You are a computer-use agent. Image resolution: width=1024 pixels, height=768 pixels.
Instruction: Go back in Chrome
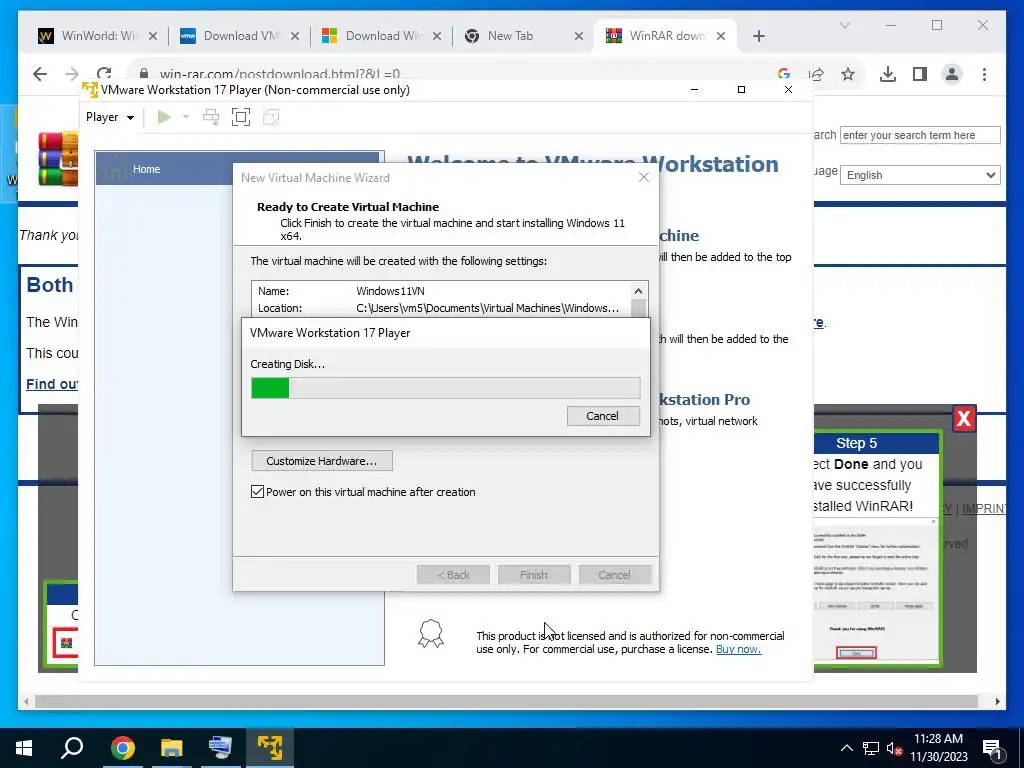point(40,74)
